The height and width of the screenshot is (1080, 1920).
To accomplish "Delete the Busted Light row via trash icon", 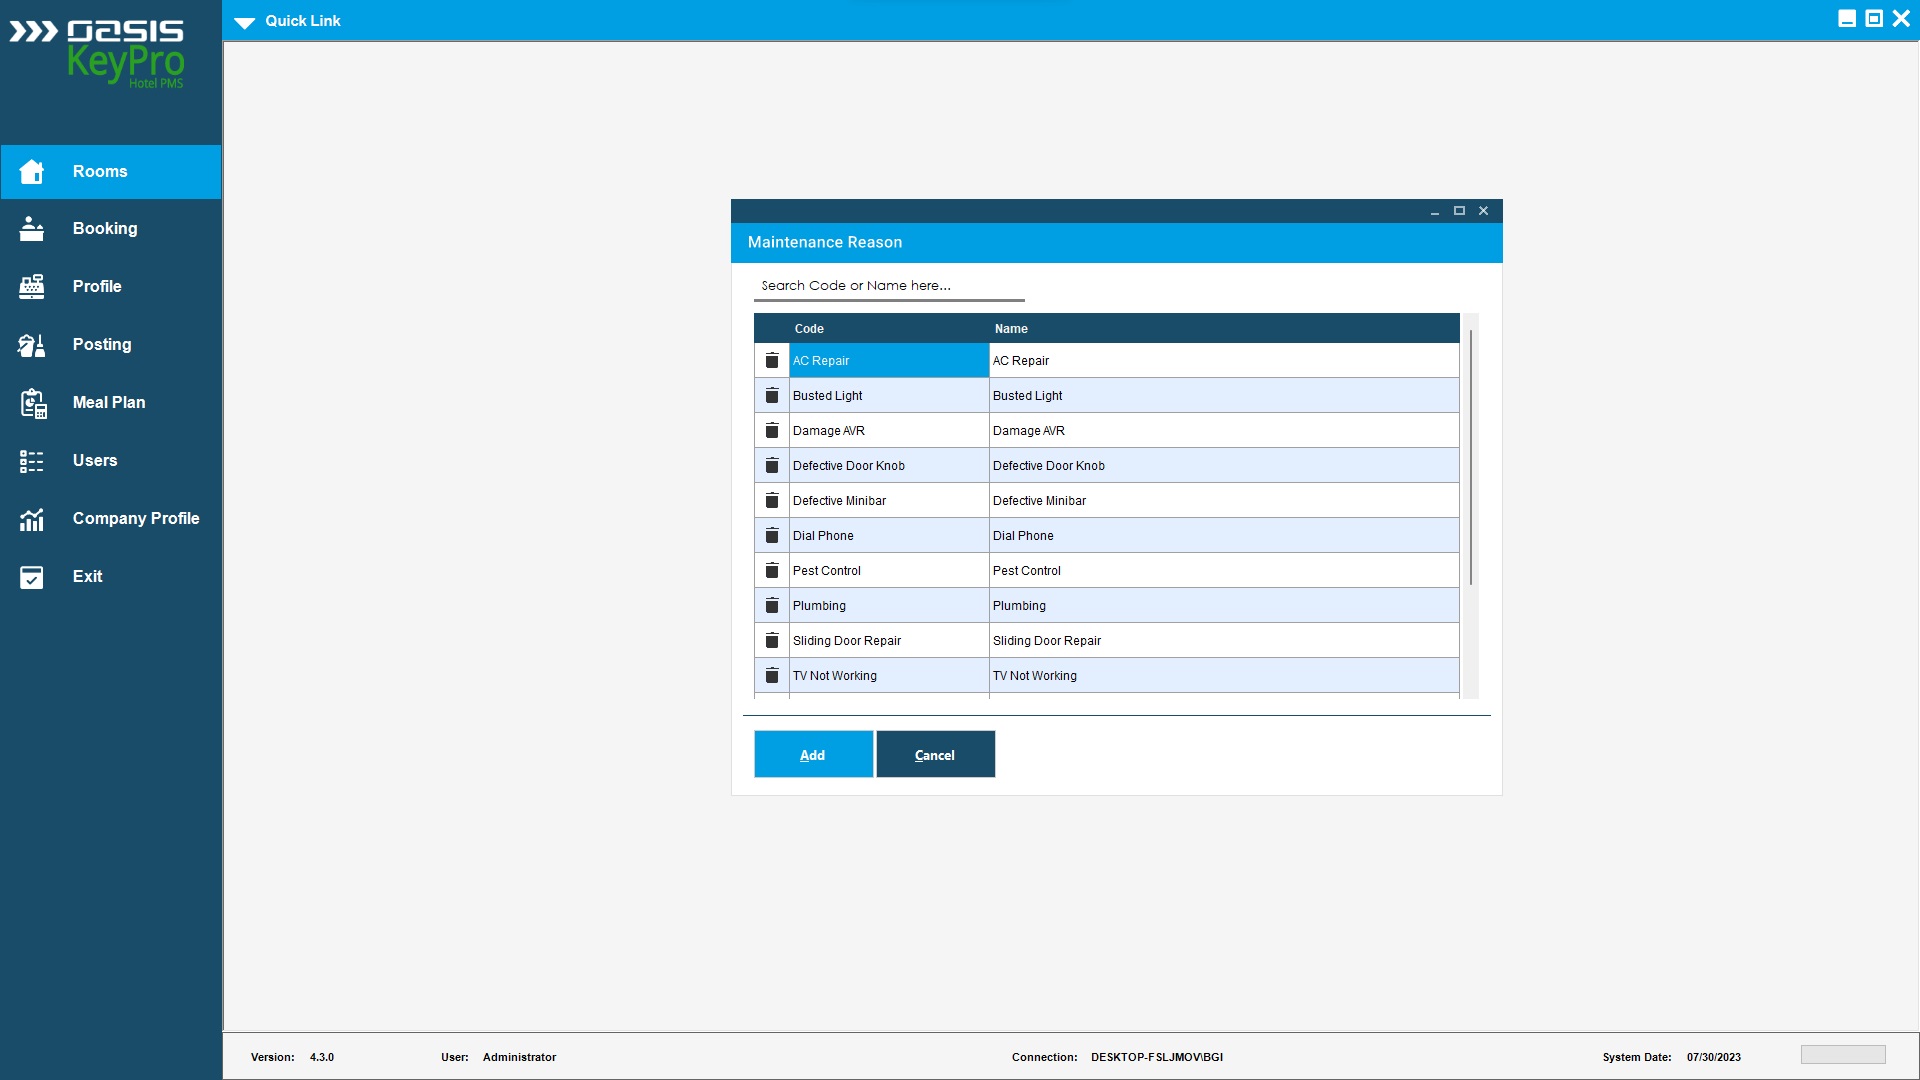I will [772, 396].
